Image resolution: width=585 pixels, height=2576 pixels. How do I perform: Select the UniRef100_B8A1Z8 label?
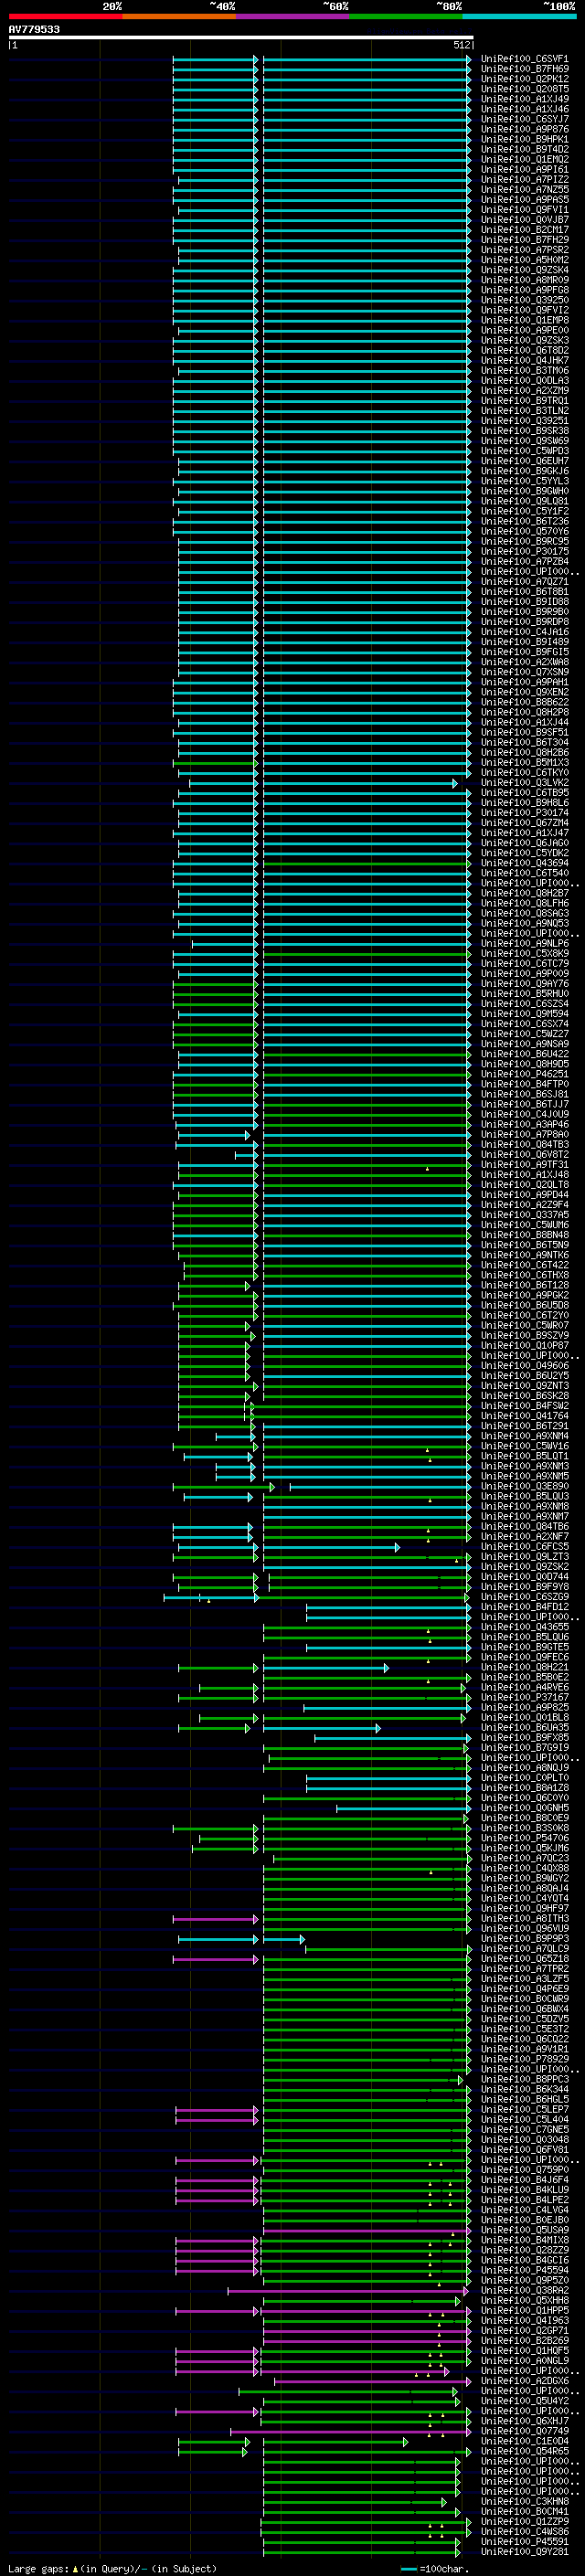pyautogui.click(x=525, y=1788)
